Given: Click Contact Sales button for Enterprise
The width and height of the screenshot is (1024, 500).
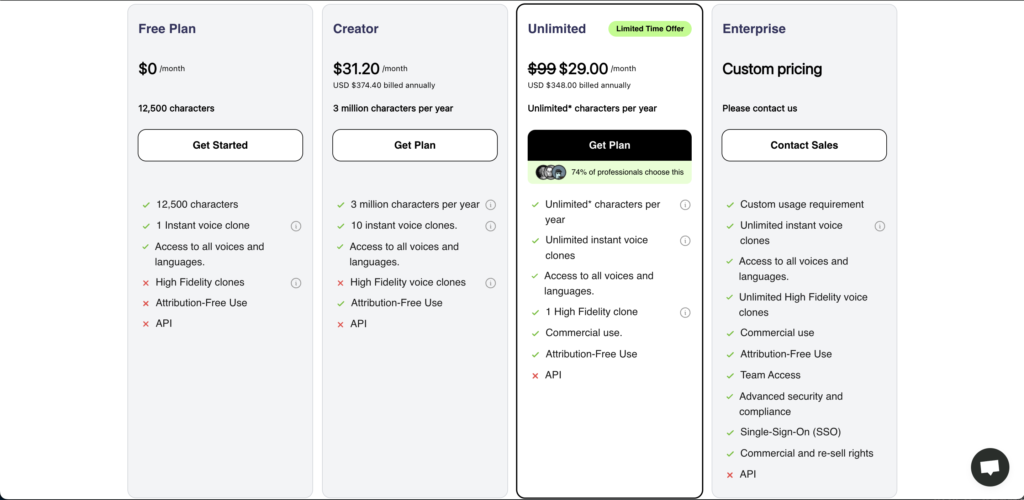Looking at the screenshot, I should pos(804,145).
